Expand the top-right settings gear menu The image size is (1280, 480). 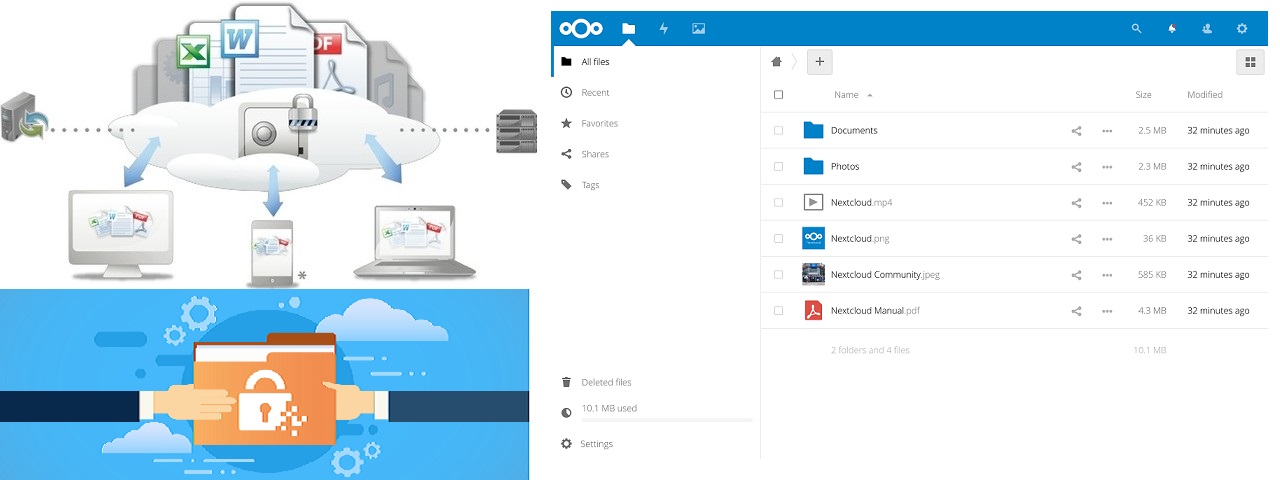pyautogui.click(x=1242, y=29)
